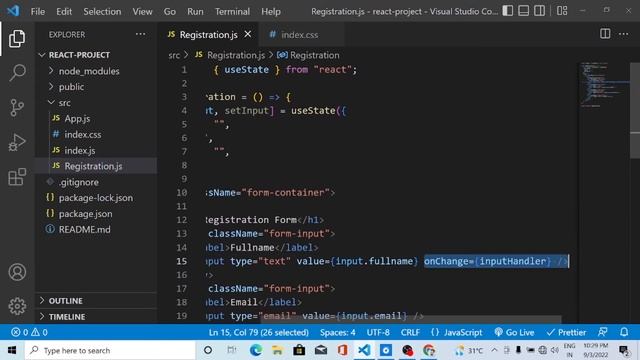Collapse the REACT-PROJECT root folder

96,55
